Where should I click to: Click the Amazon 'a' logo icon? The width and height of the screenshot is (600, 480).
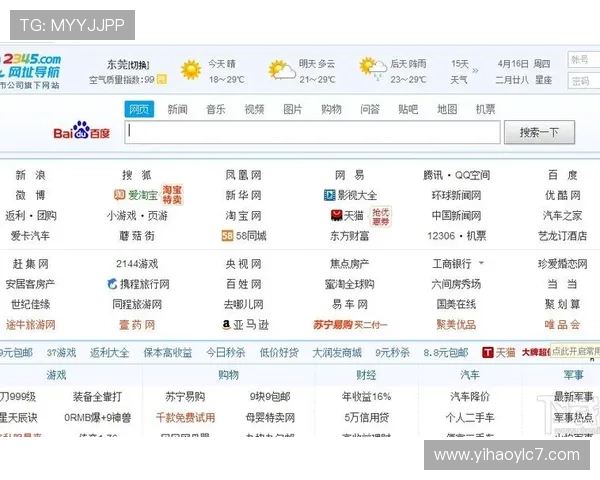tap(227, 325)
